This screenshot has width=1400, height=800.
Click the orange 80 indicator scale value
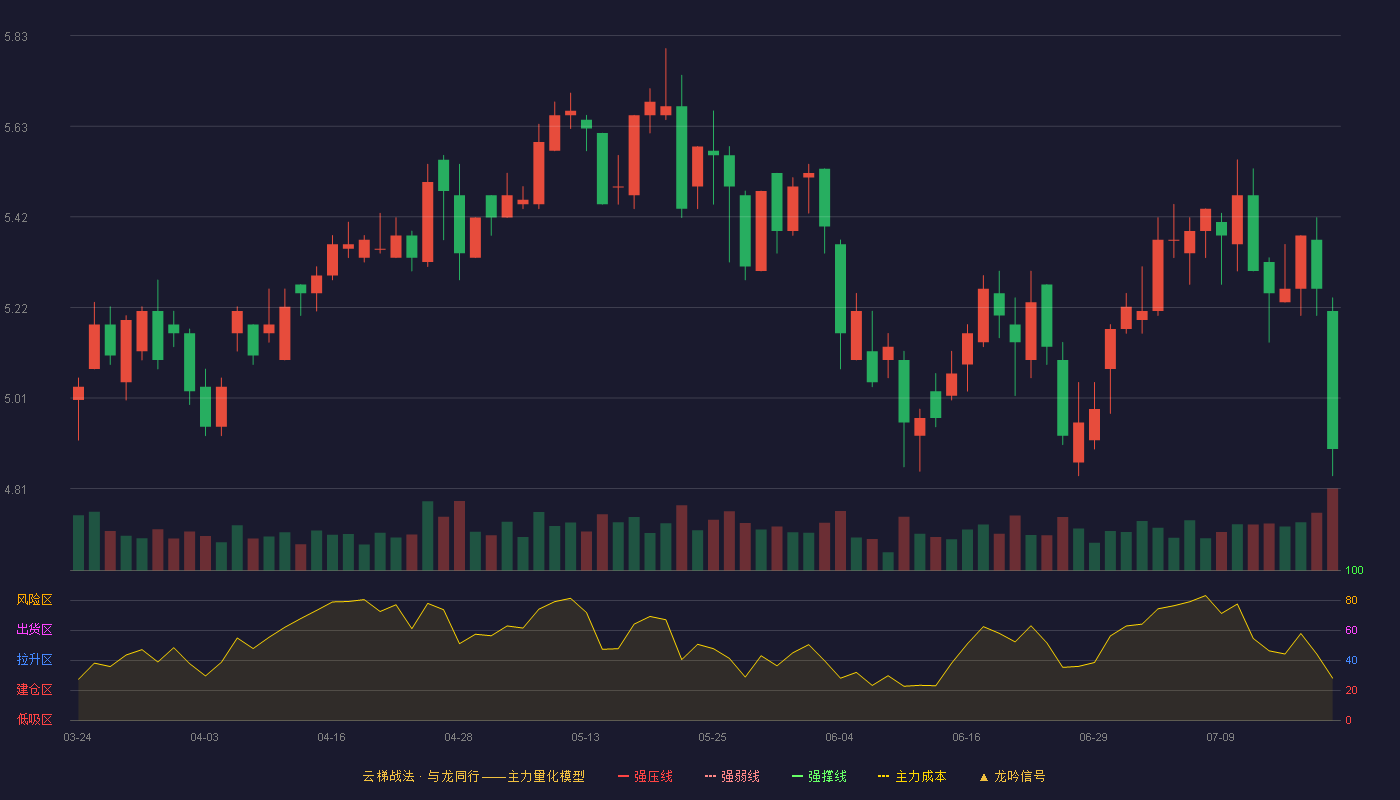pos(1351,600)
